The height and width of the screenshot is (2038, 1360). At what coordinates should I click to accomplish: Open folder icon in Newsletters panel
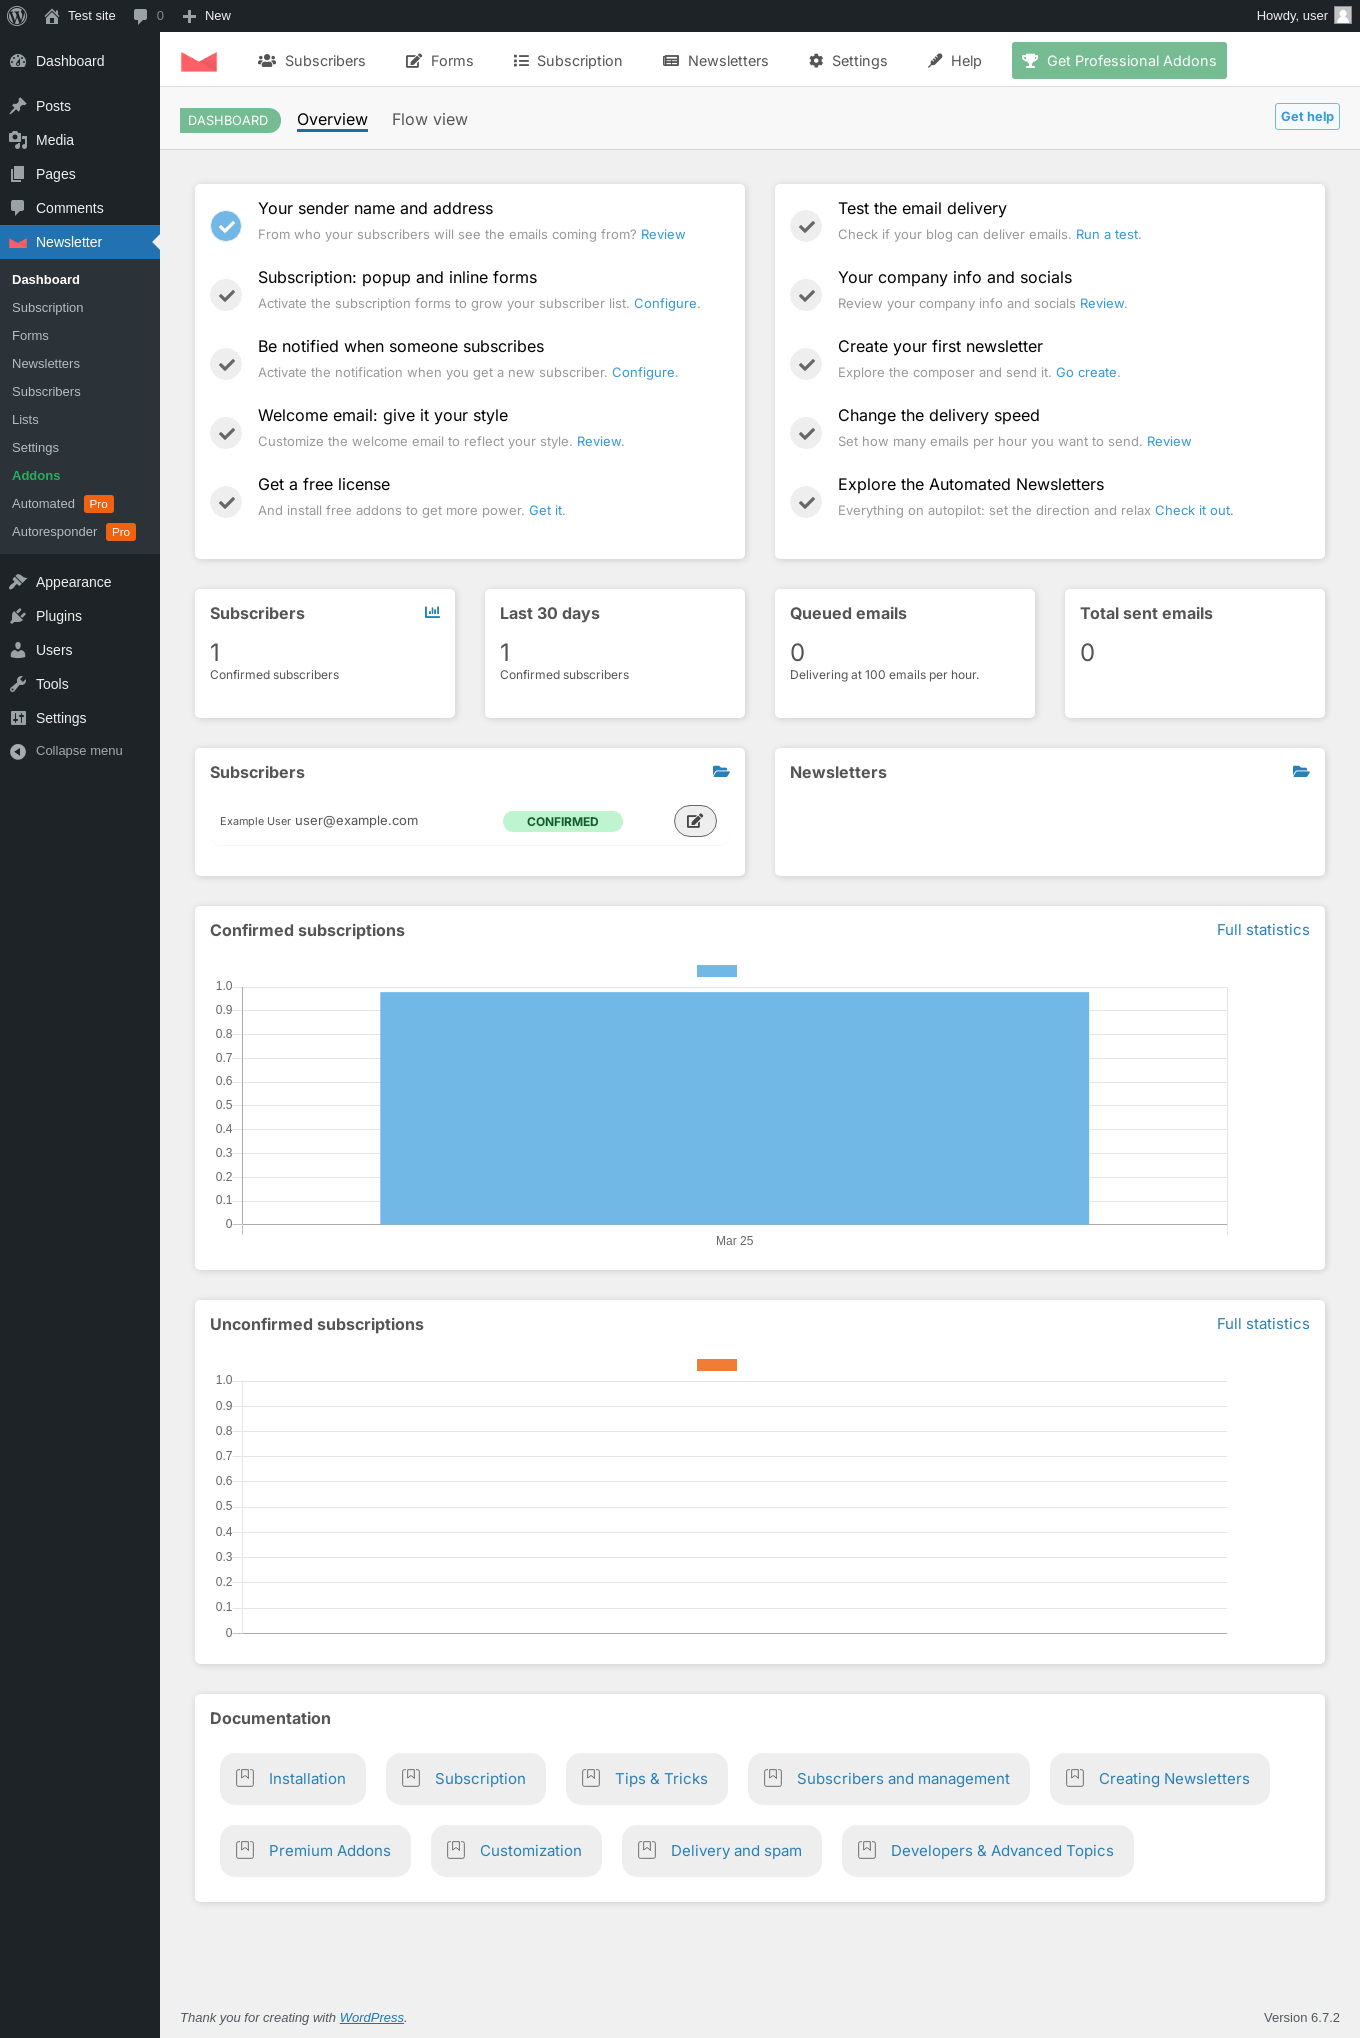tap(1301, 771)
